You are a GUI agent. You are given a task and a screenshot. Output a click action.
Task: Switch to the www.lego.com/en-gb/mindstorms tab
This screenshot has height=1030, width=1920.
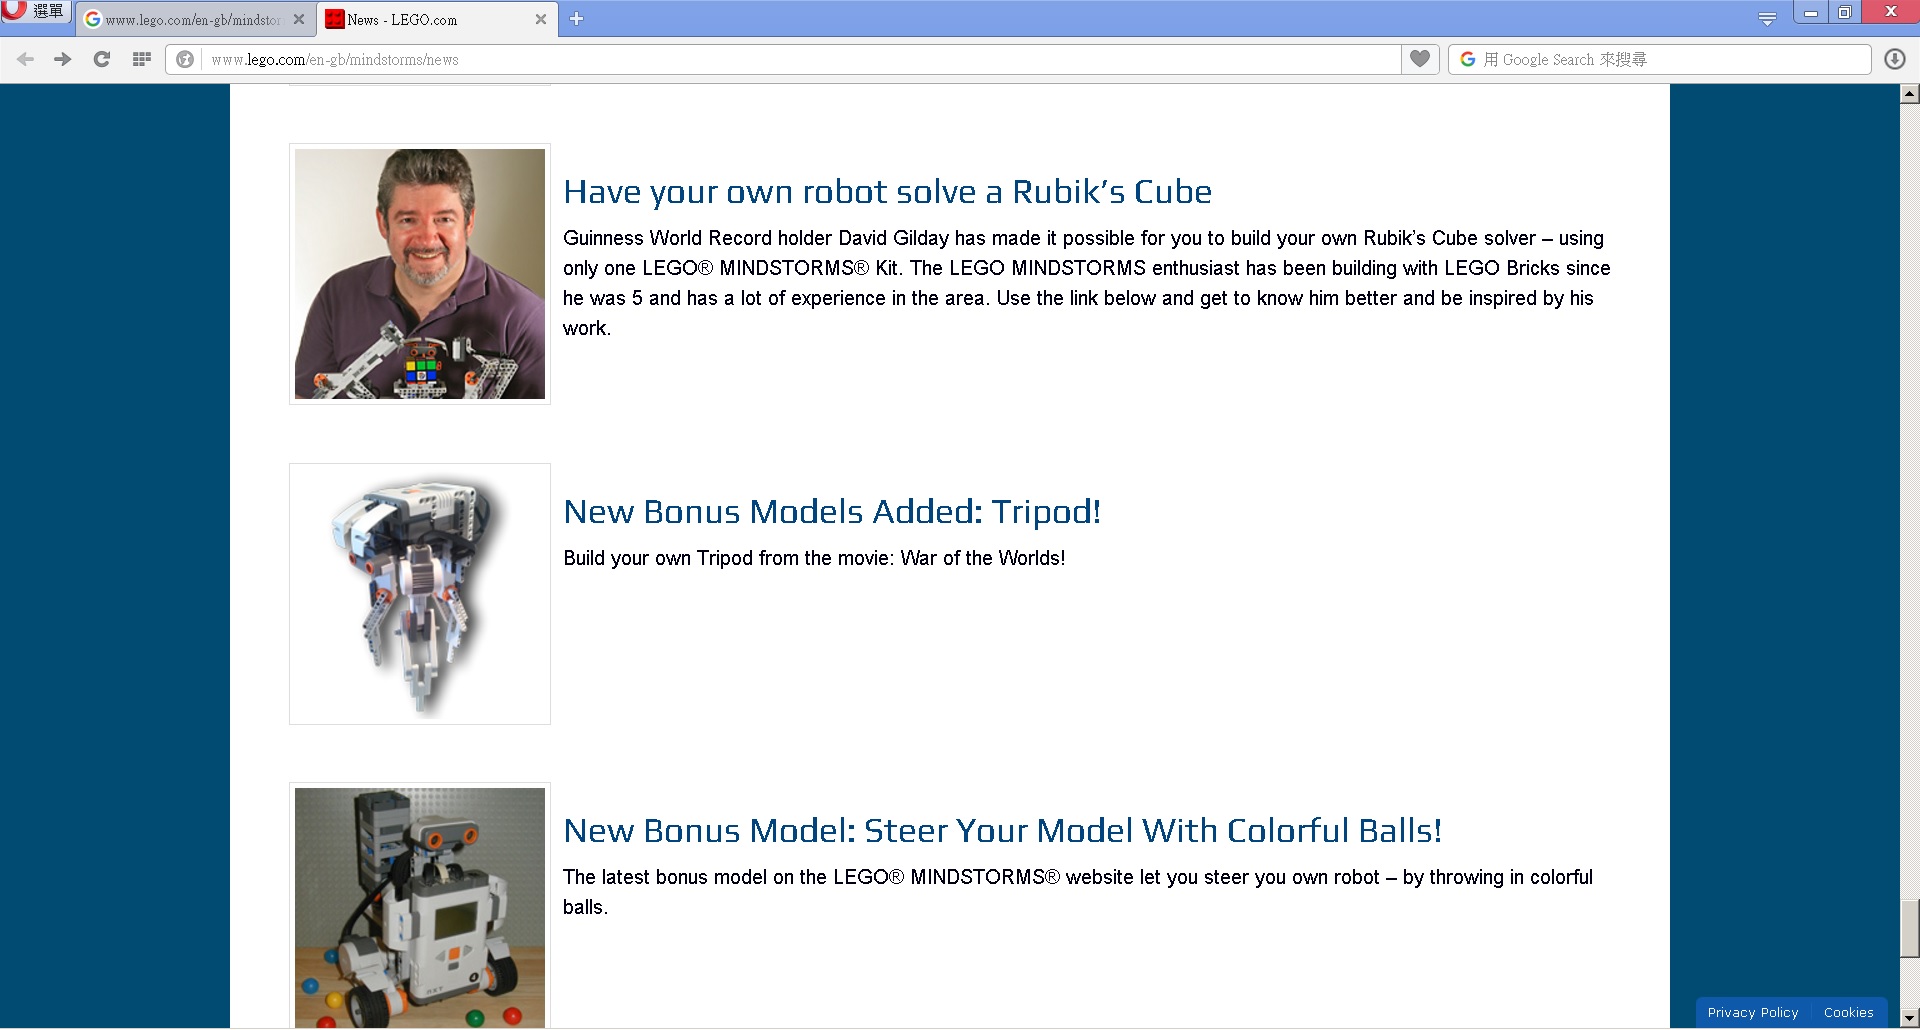(x=193, y=19)
